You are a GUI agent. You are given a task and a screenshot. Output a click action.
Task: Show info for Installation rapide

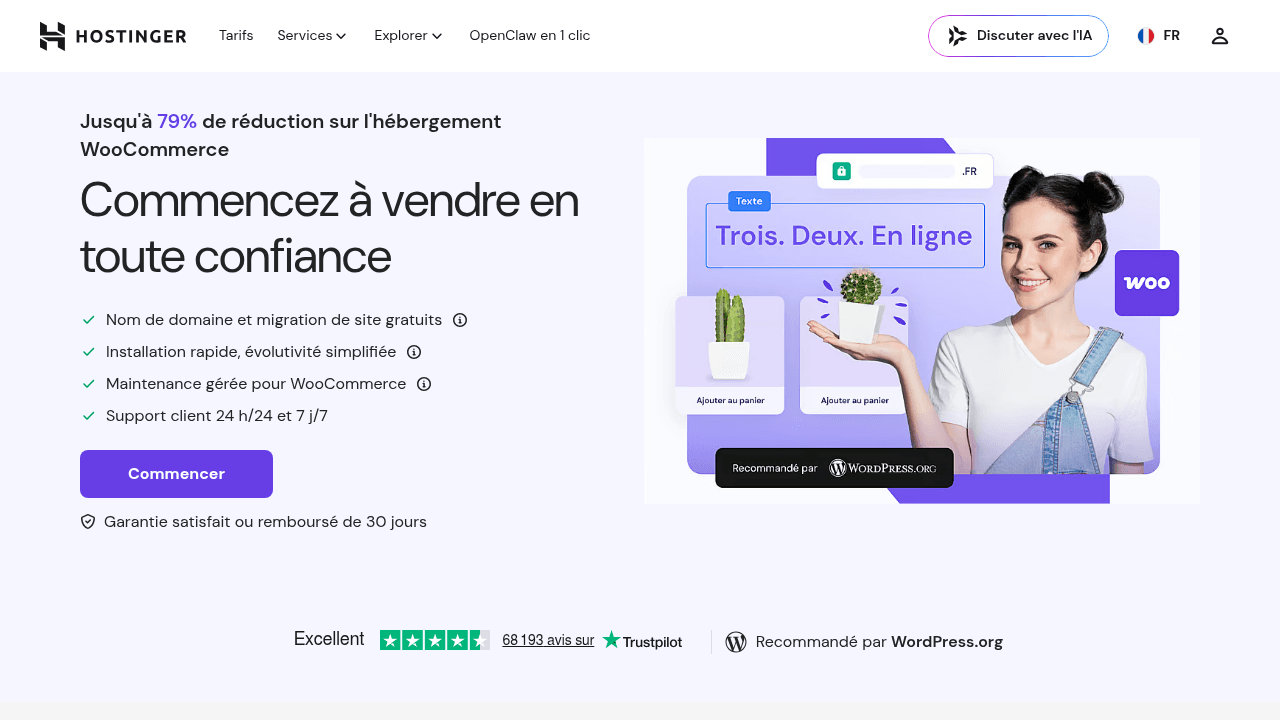[x=414, y=352]
